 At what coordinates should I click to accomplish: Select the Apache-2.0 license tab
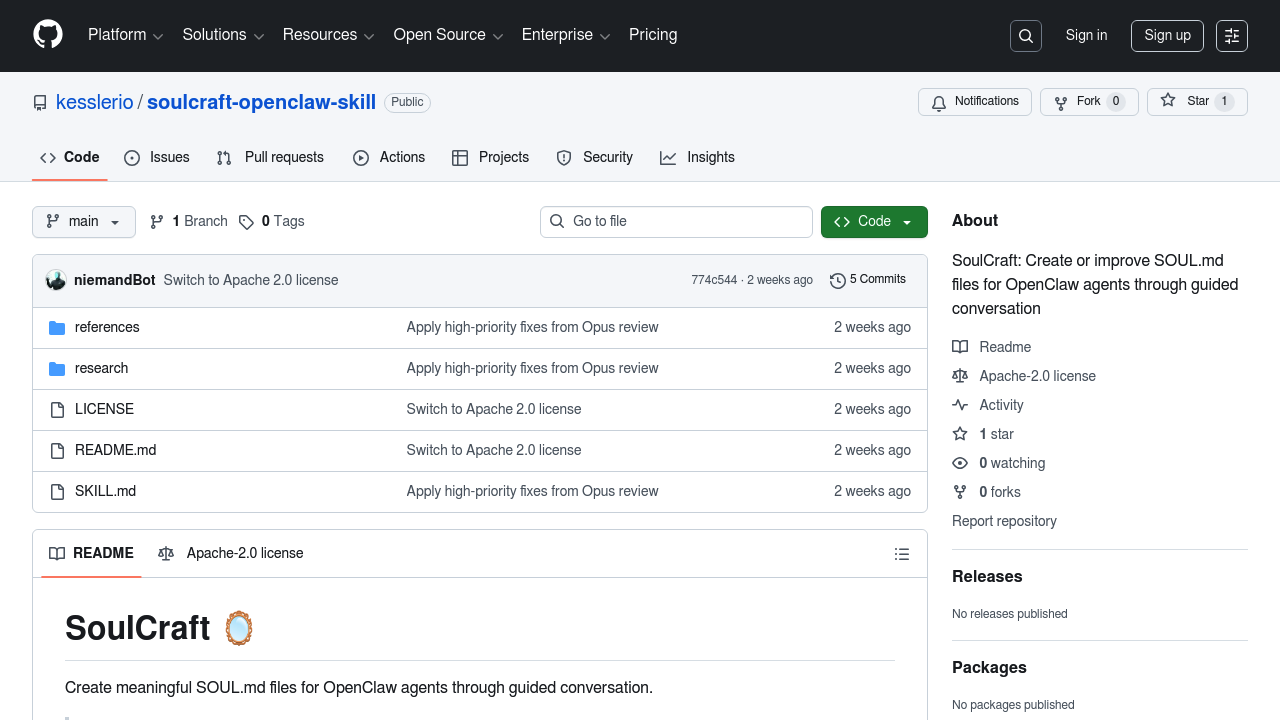tap(231, 554)
